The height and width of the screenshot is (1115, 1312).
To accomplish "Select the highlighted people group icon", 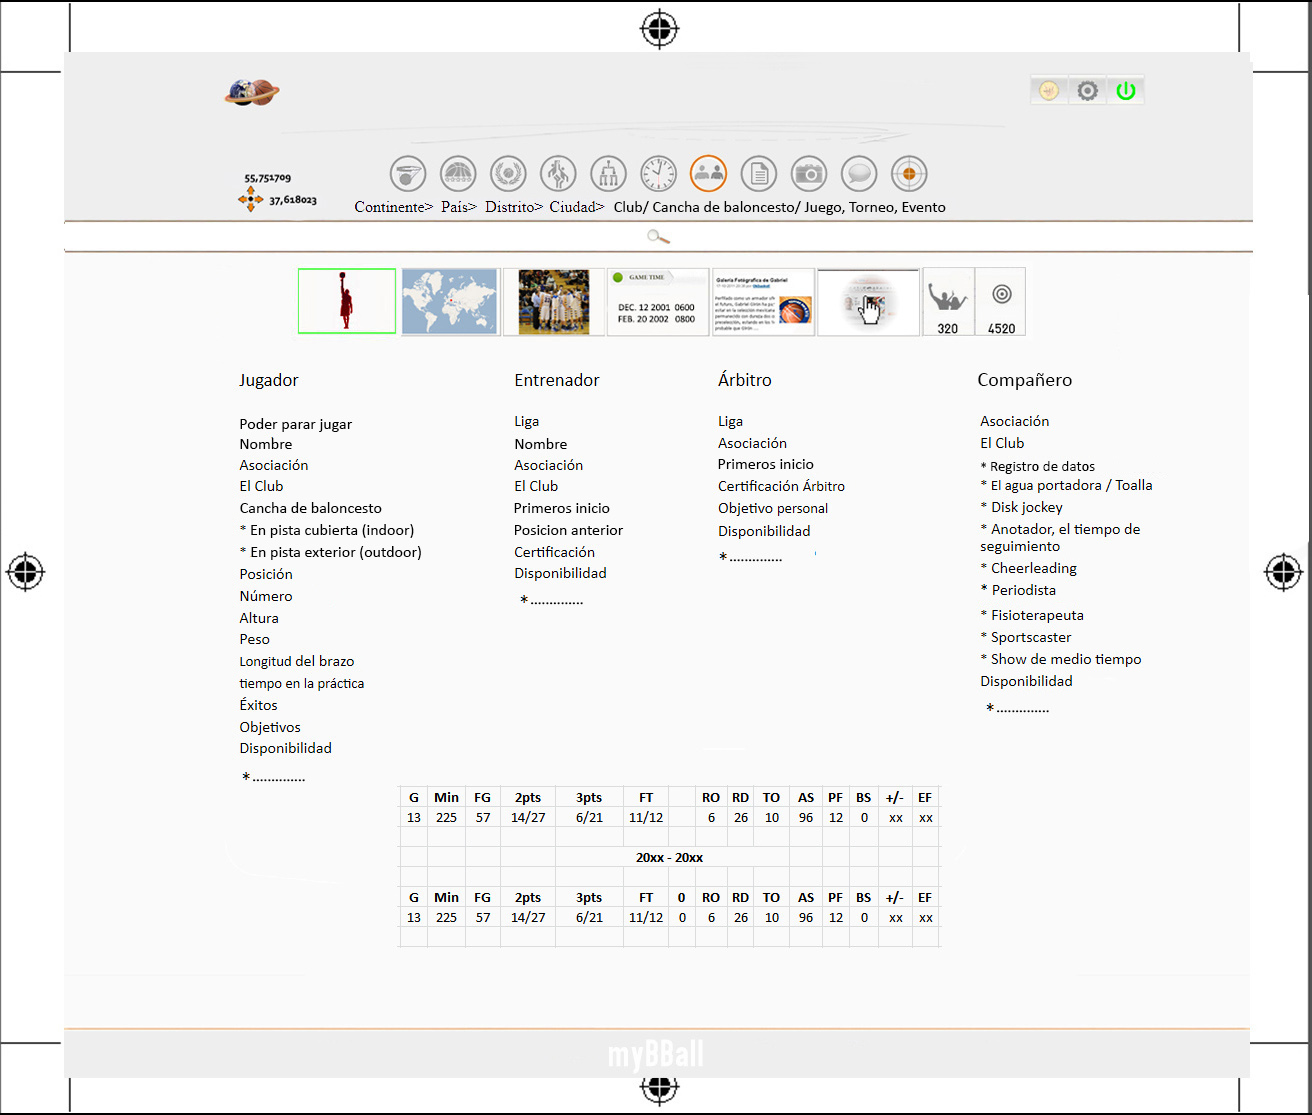I will (708, 174).
